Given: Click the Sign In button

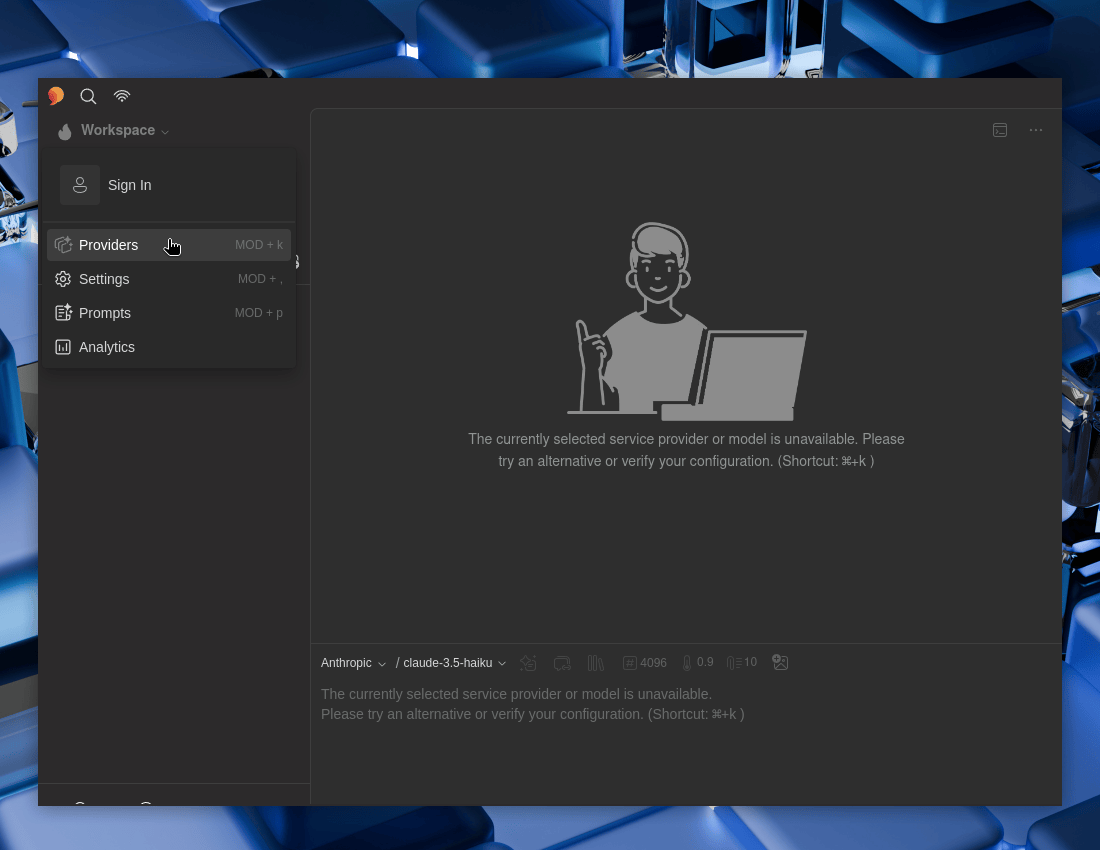Looking at the screenshot, I should coord(129,185).
